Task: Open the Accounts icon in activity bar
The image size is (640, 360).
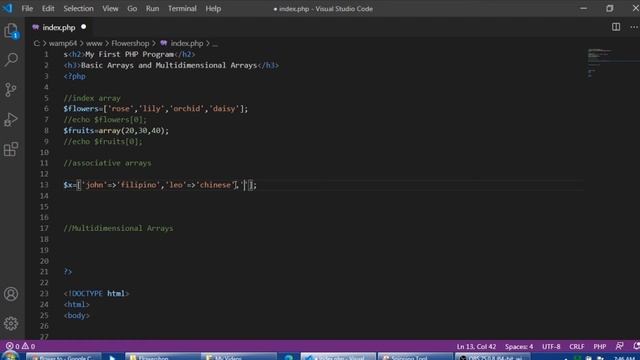Action: 11,294
